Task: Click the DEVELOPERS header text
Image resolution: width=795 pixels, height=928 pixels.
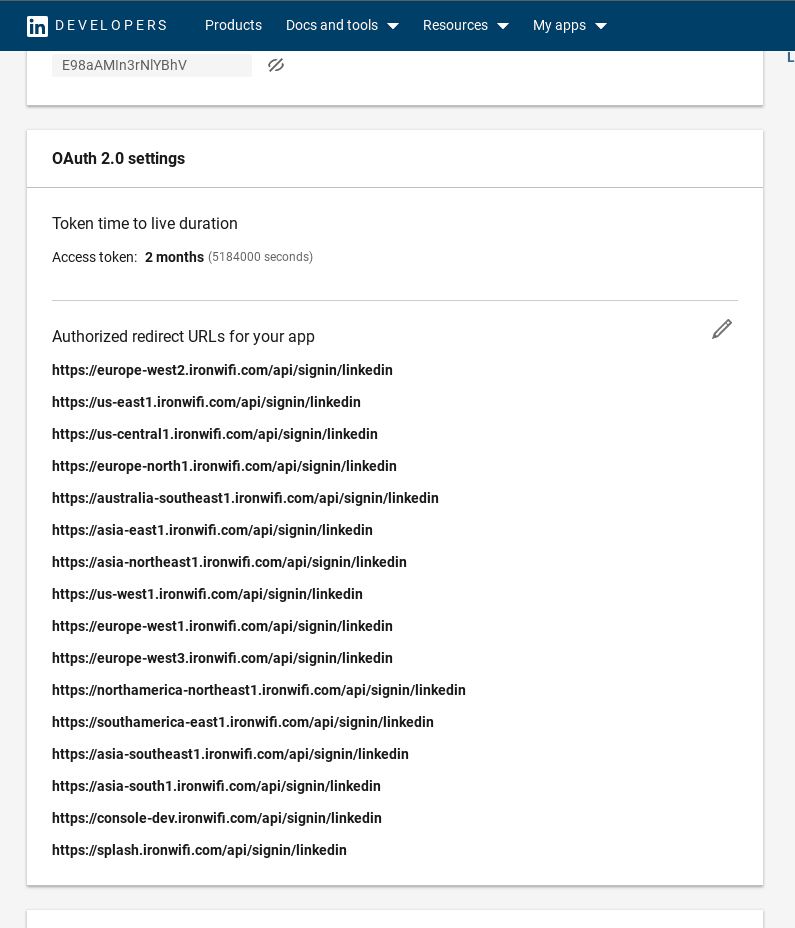Action: [111, 25]
